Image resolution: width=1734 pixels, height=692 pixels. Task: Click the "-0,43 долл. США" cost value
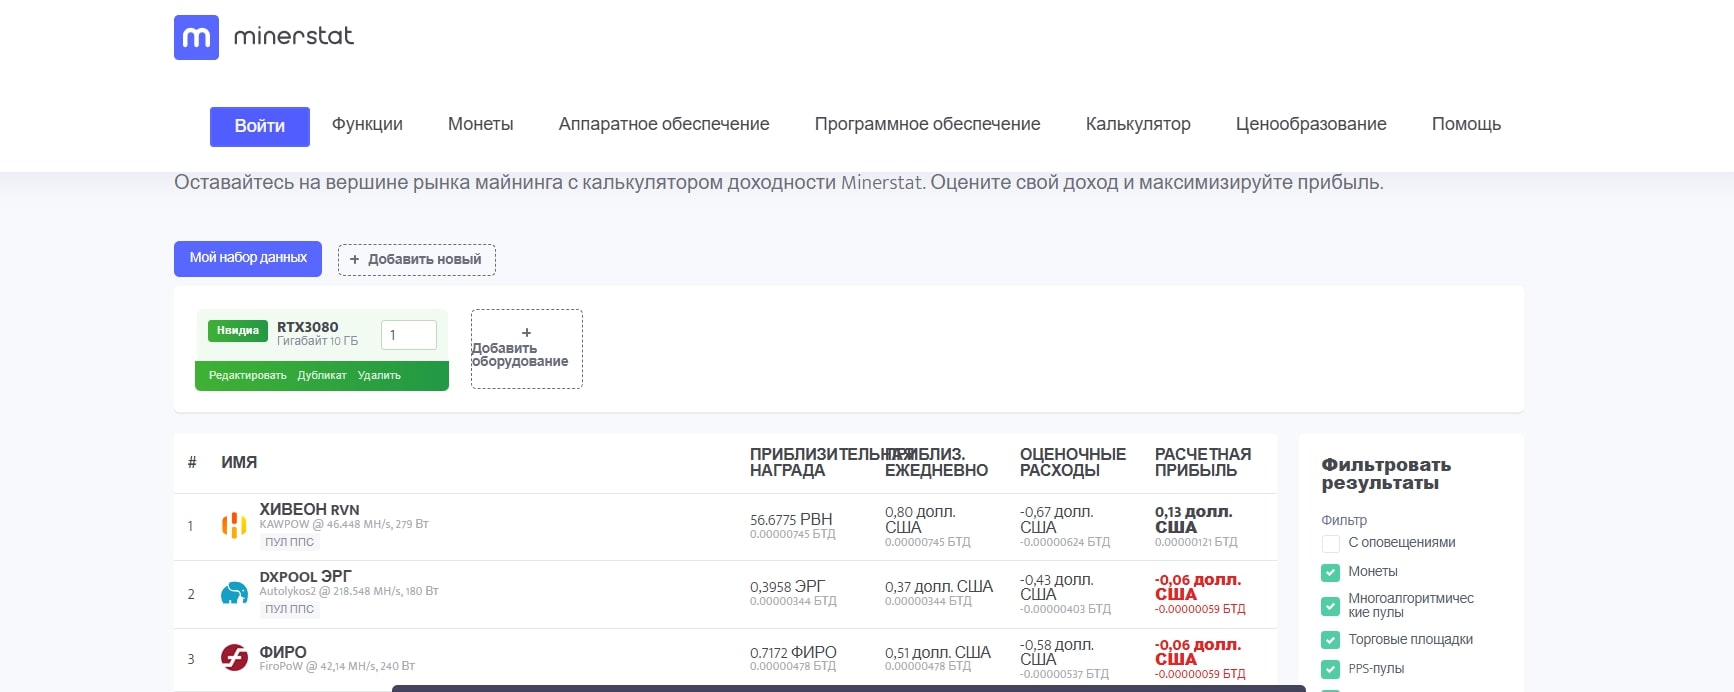1057,587
